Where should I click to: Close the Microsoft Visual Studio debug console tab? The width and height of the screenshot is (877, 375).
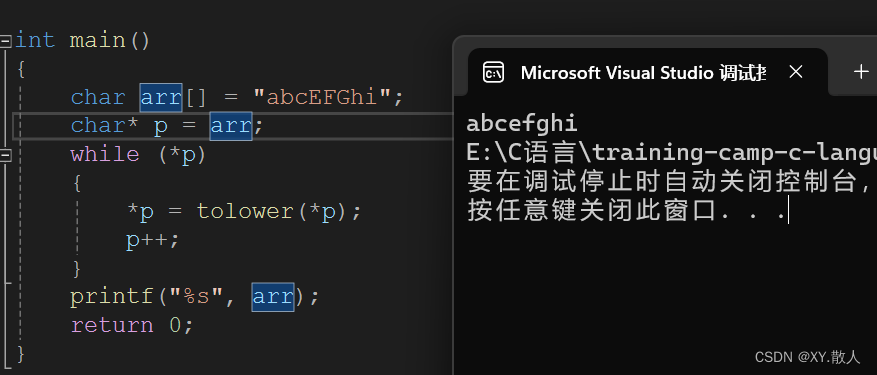tap(795, 72)
